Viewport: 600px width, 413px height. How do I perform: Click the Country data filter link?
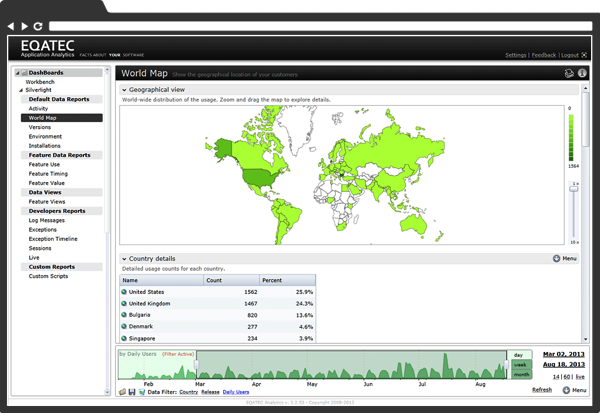189,392
